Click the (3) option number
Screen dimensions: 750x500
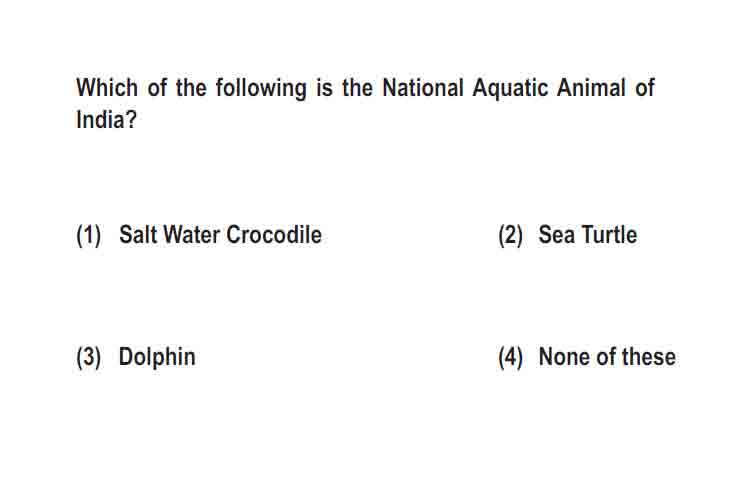pyautogui.click(x=88, y=358)
